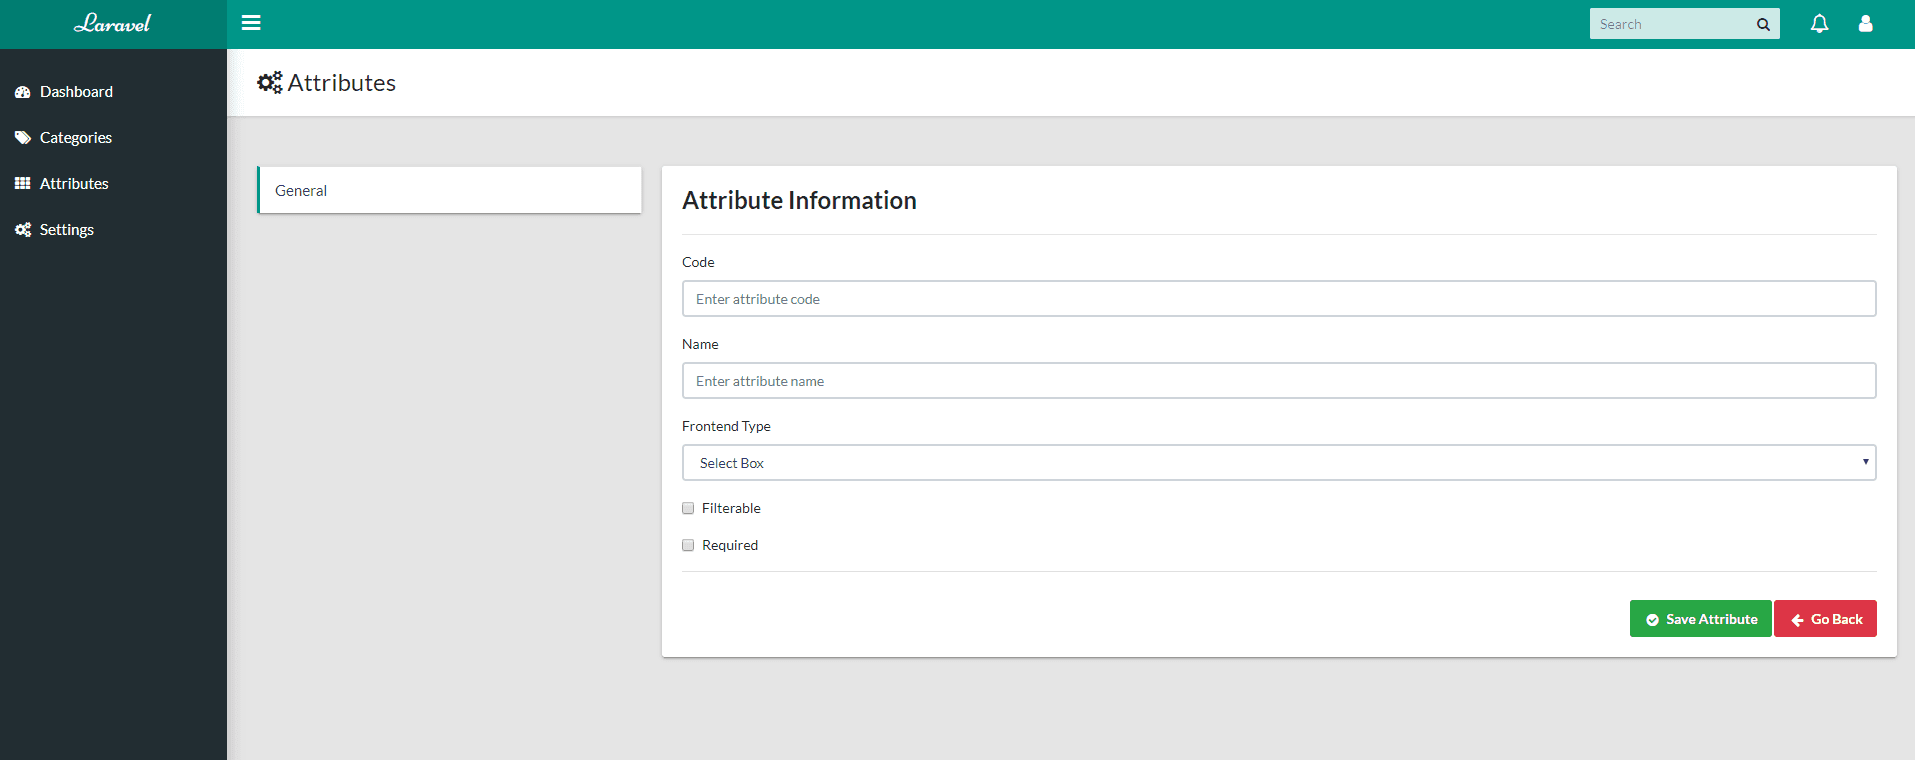Click the Filterable label text

pos(731,508)
